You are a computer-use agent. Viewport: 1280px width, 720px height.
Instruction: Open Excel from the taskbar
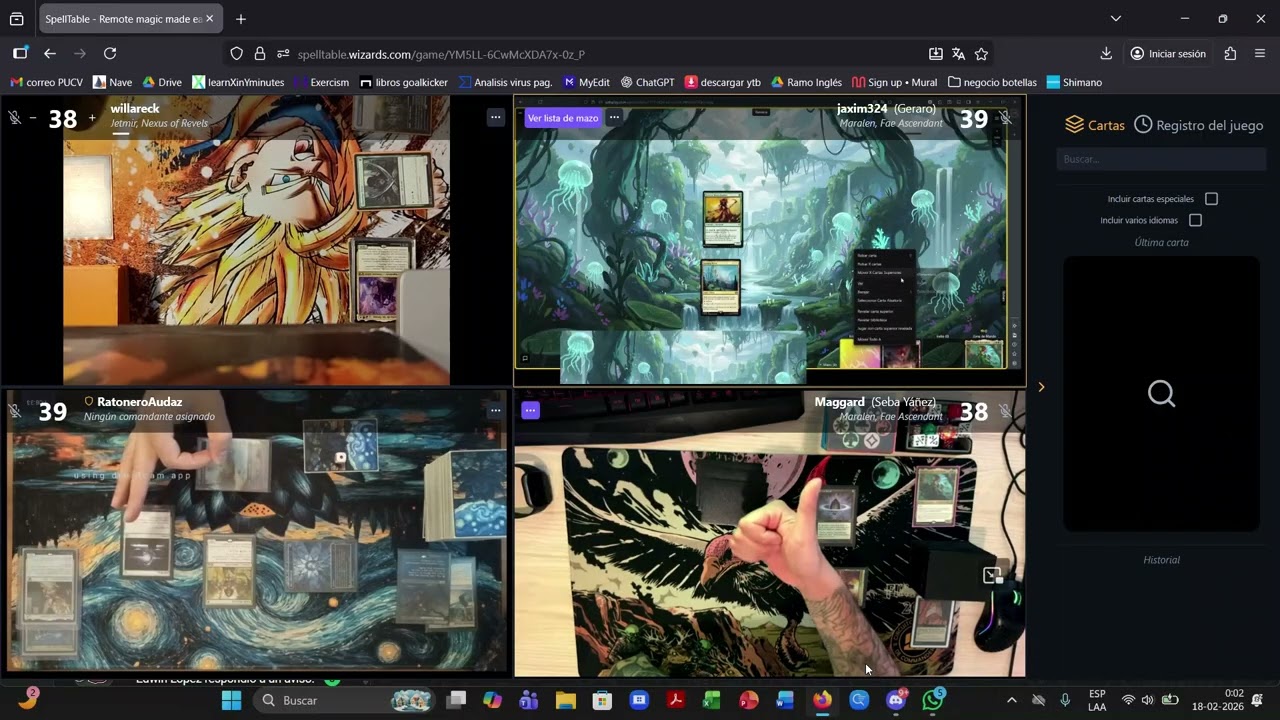pyautogui.click(x=712, y=700)
